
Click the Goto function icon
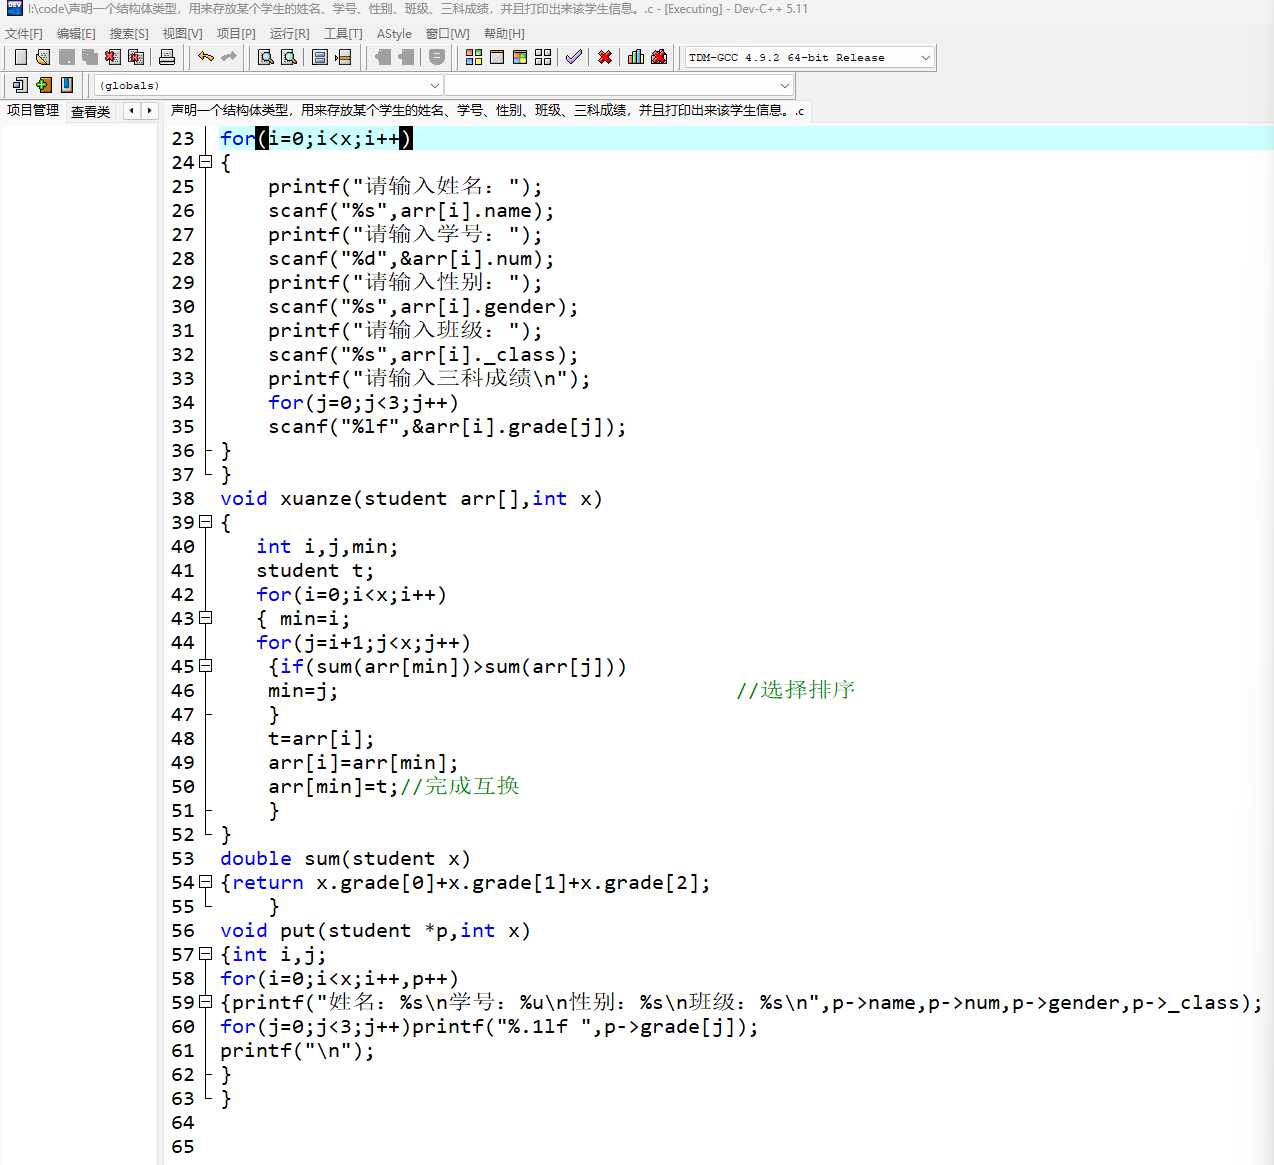[320, 57]
